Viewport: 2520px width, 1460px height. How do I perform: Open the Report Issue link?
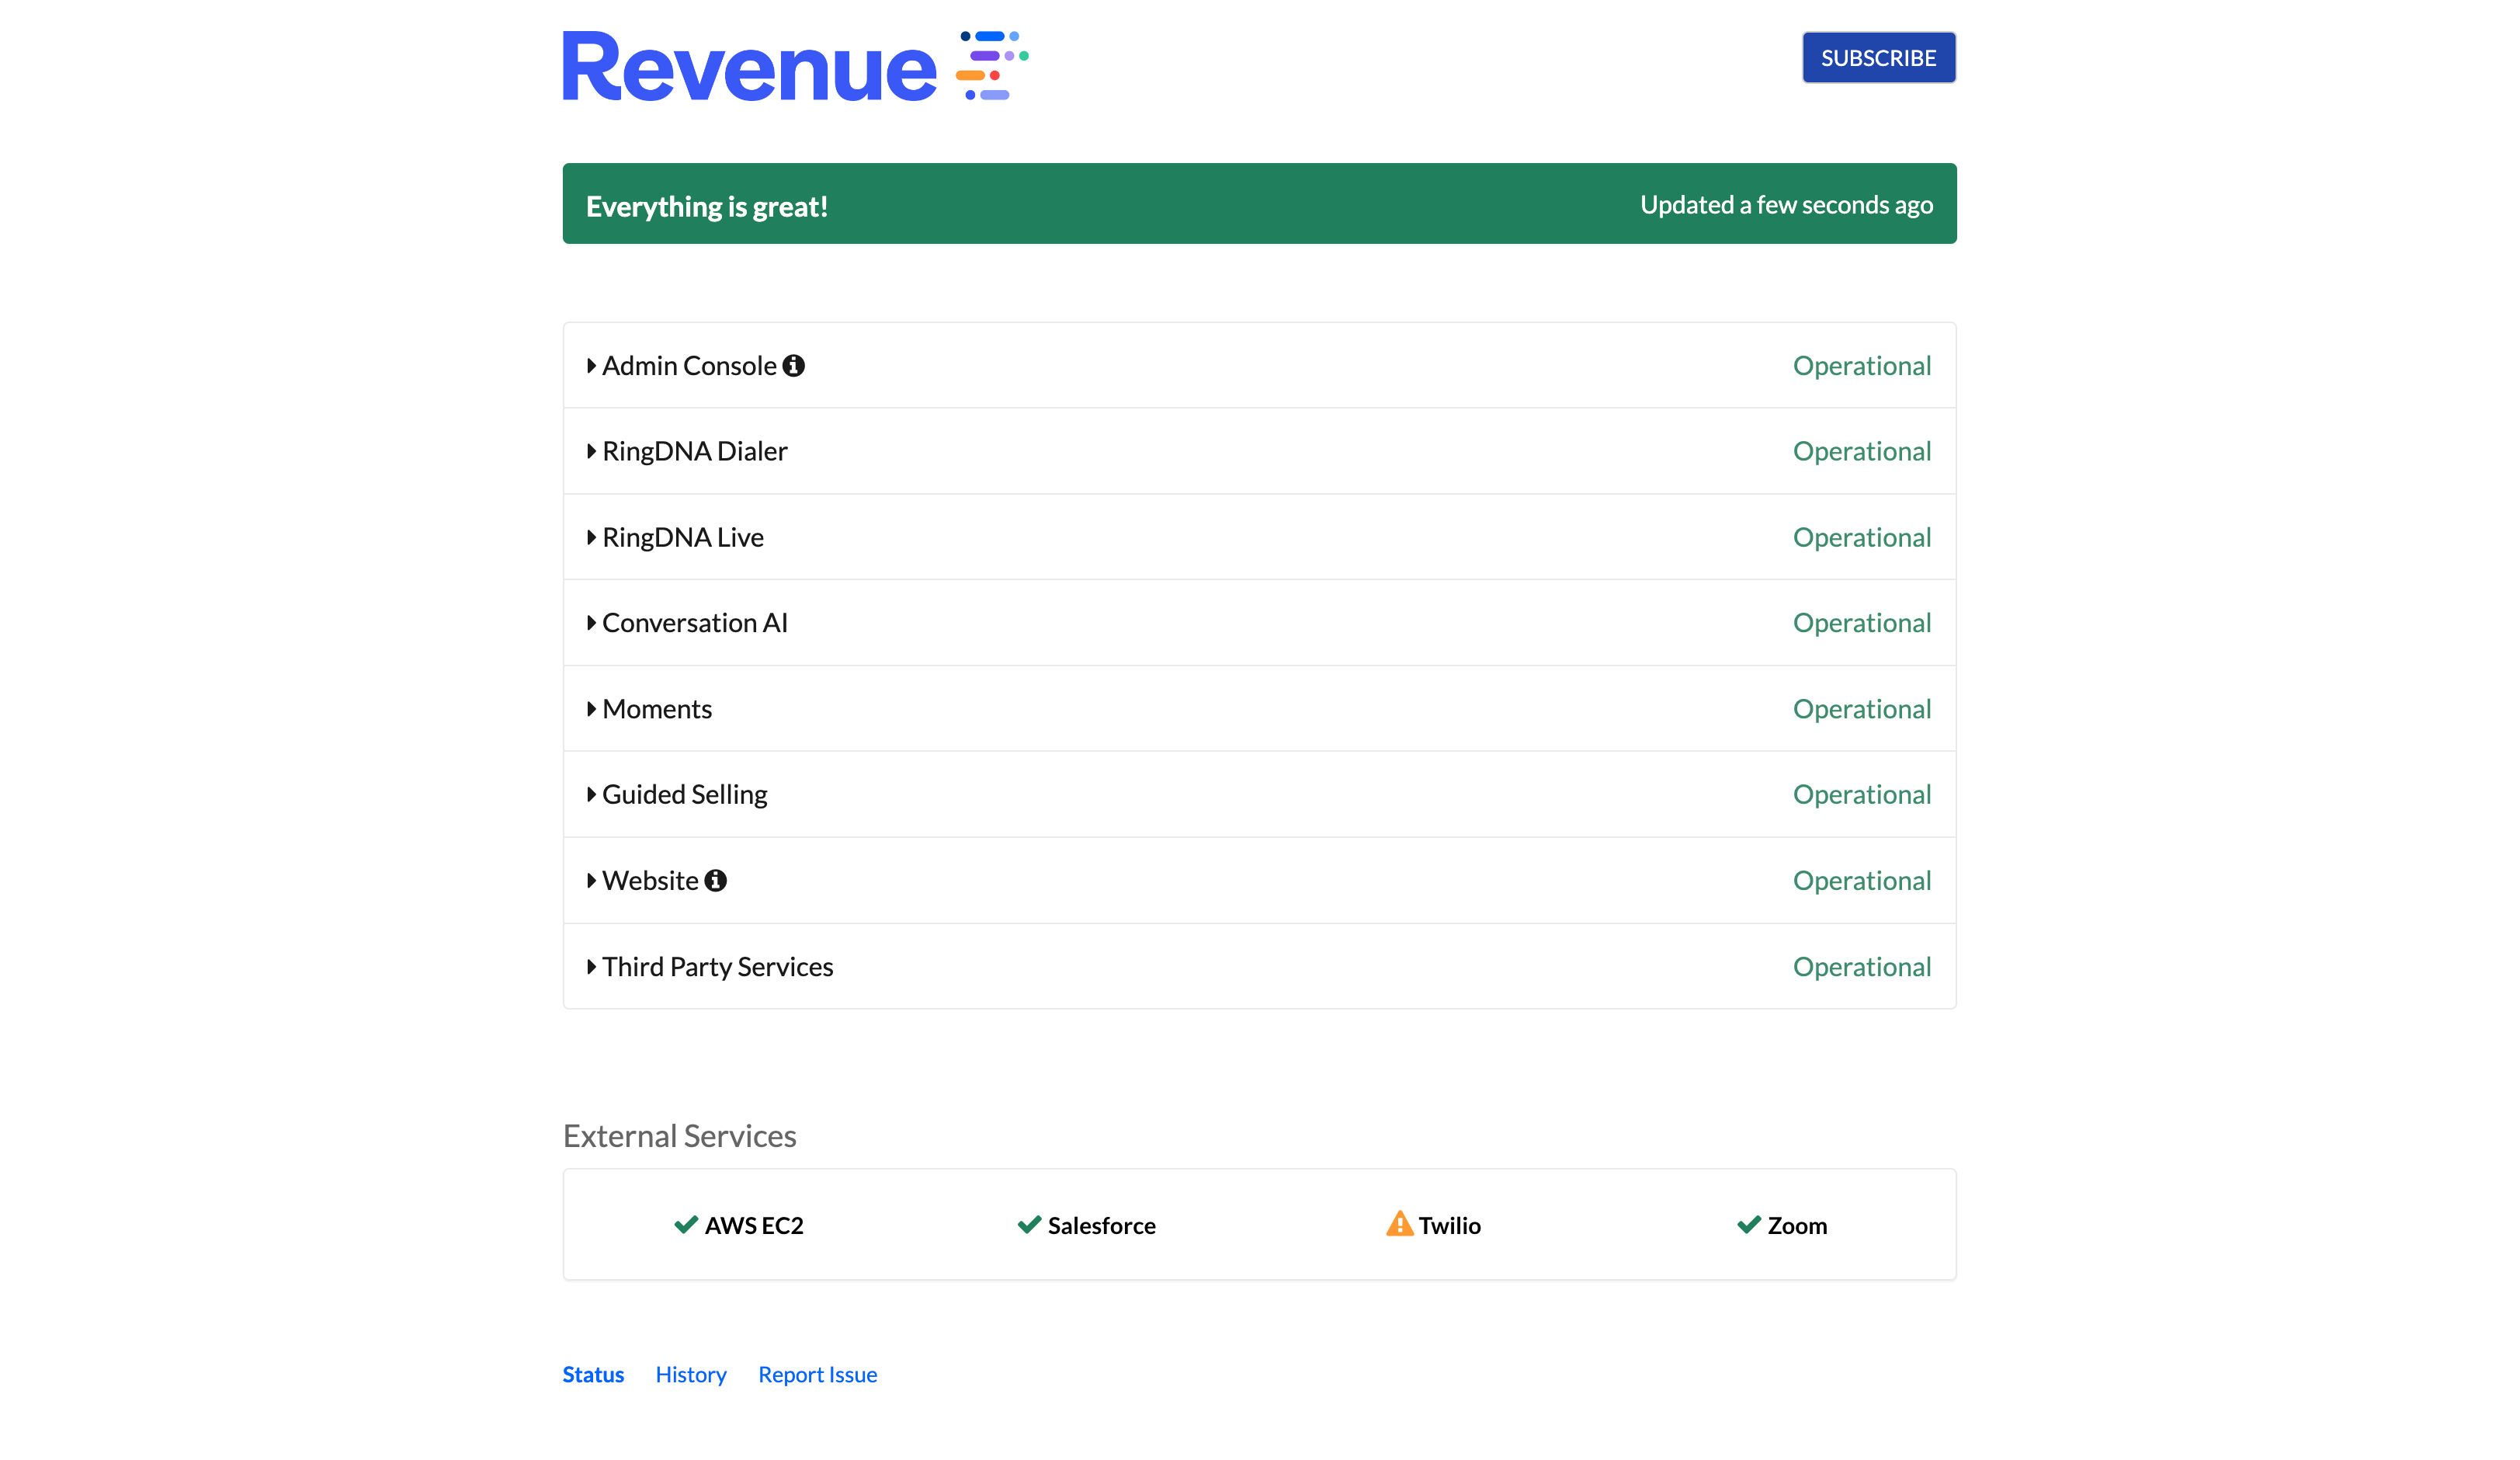[x=817, y=1375]
